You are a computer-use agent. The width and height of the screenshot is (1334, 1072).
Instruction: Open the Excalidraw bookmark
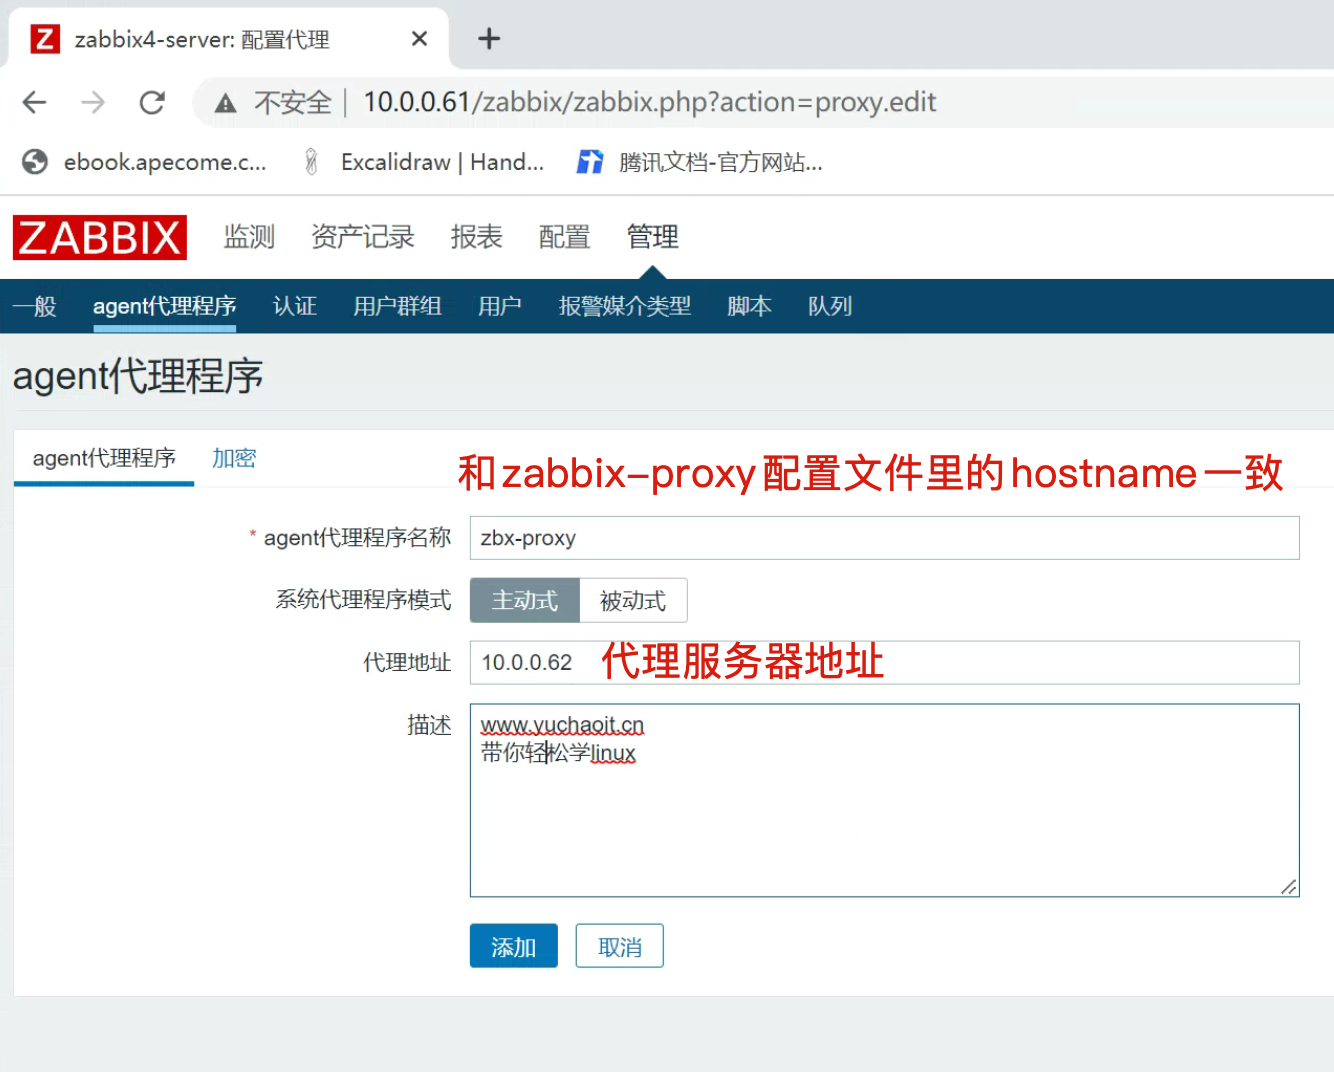tap(424, 162)
